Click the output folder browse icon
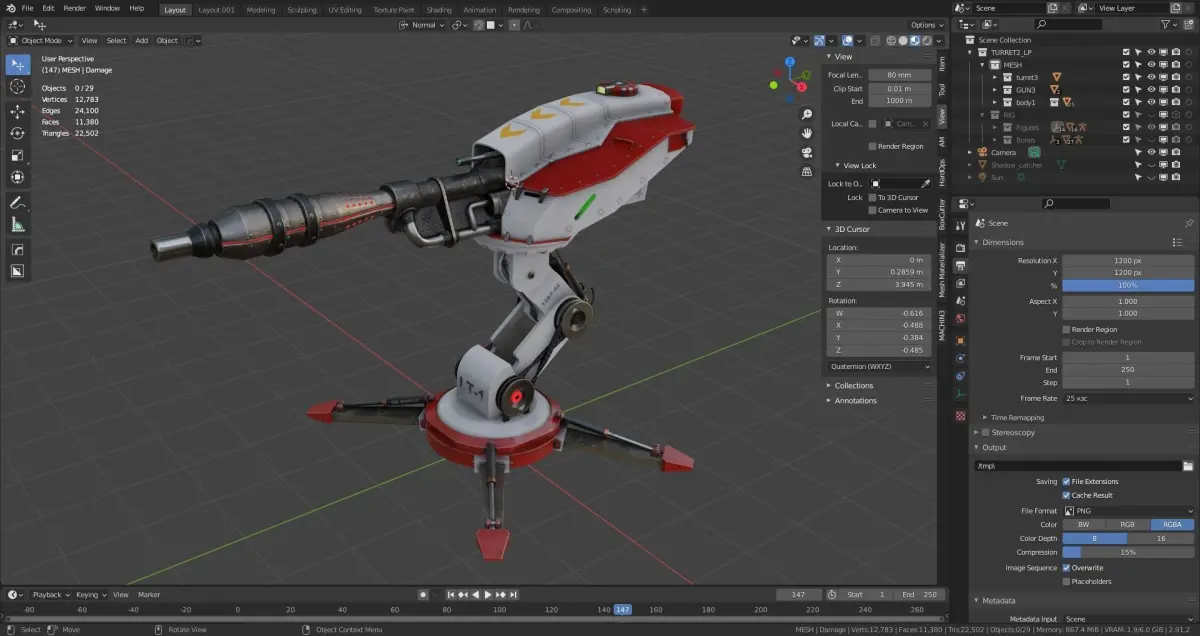The width and height of the screenshot is (1200, 636). (x=1188, y=466)
